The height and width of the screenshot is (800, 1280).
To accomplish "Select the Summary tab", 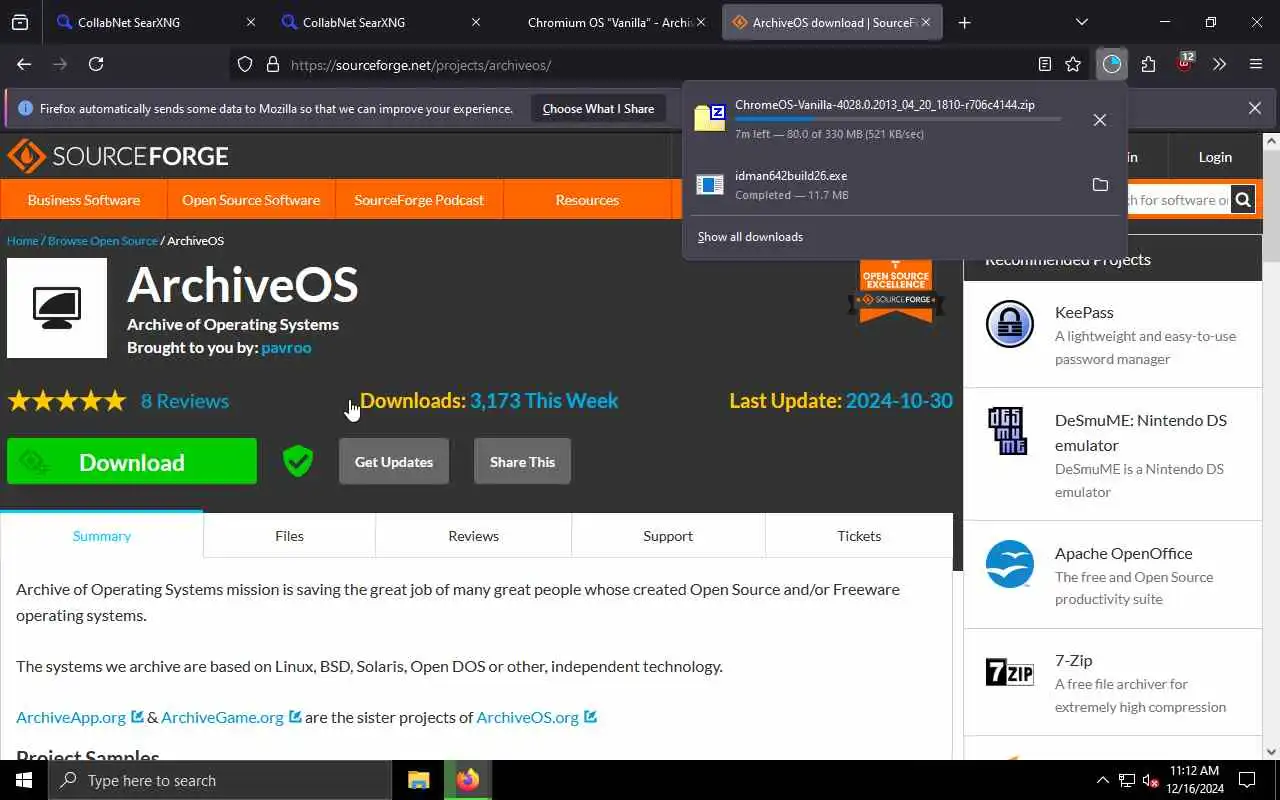I will pos(102,536).
